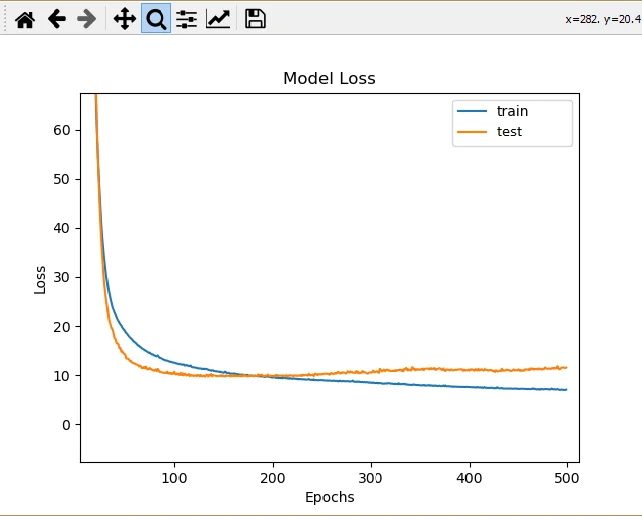Go back to the previous view
The height and width of the screenshot is (516, 642).
[x=57, y=19]
